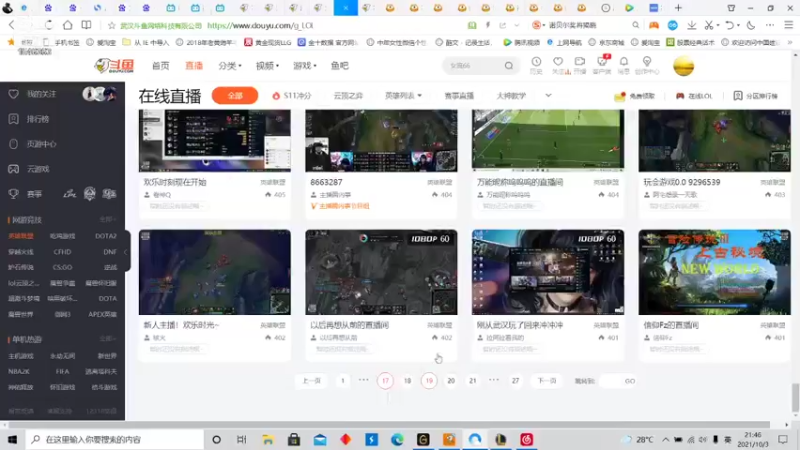Click the GO page jump button
The image size is (800, 450).
630,381
